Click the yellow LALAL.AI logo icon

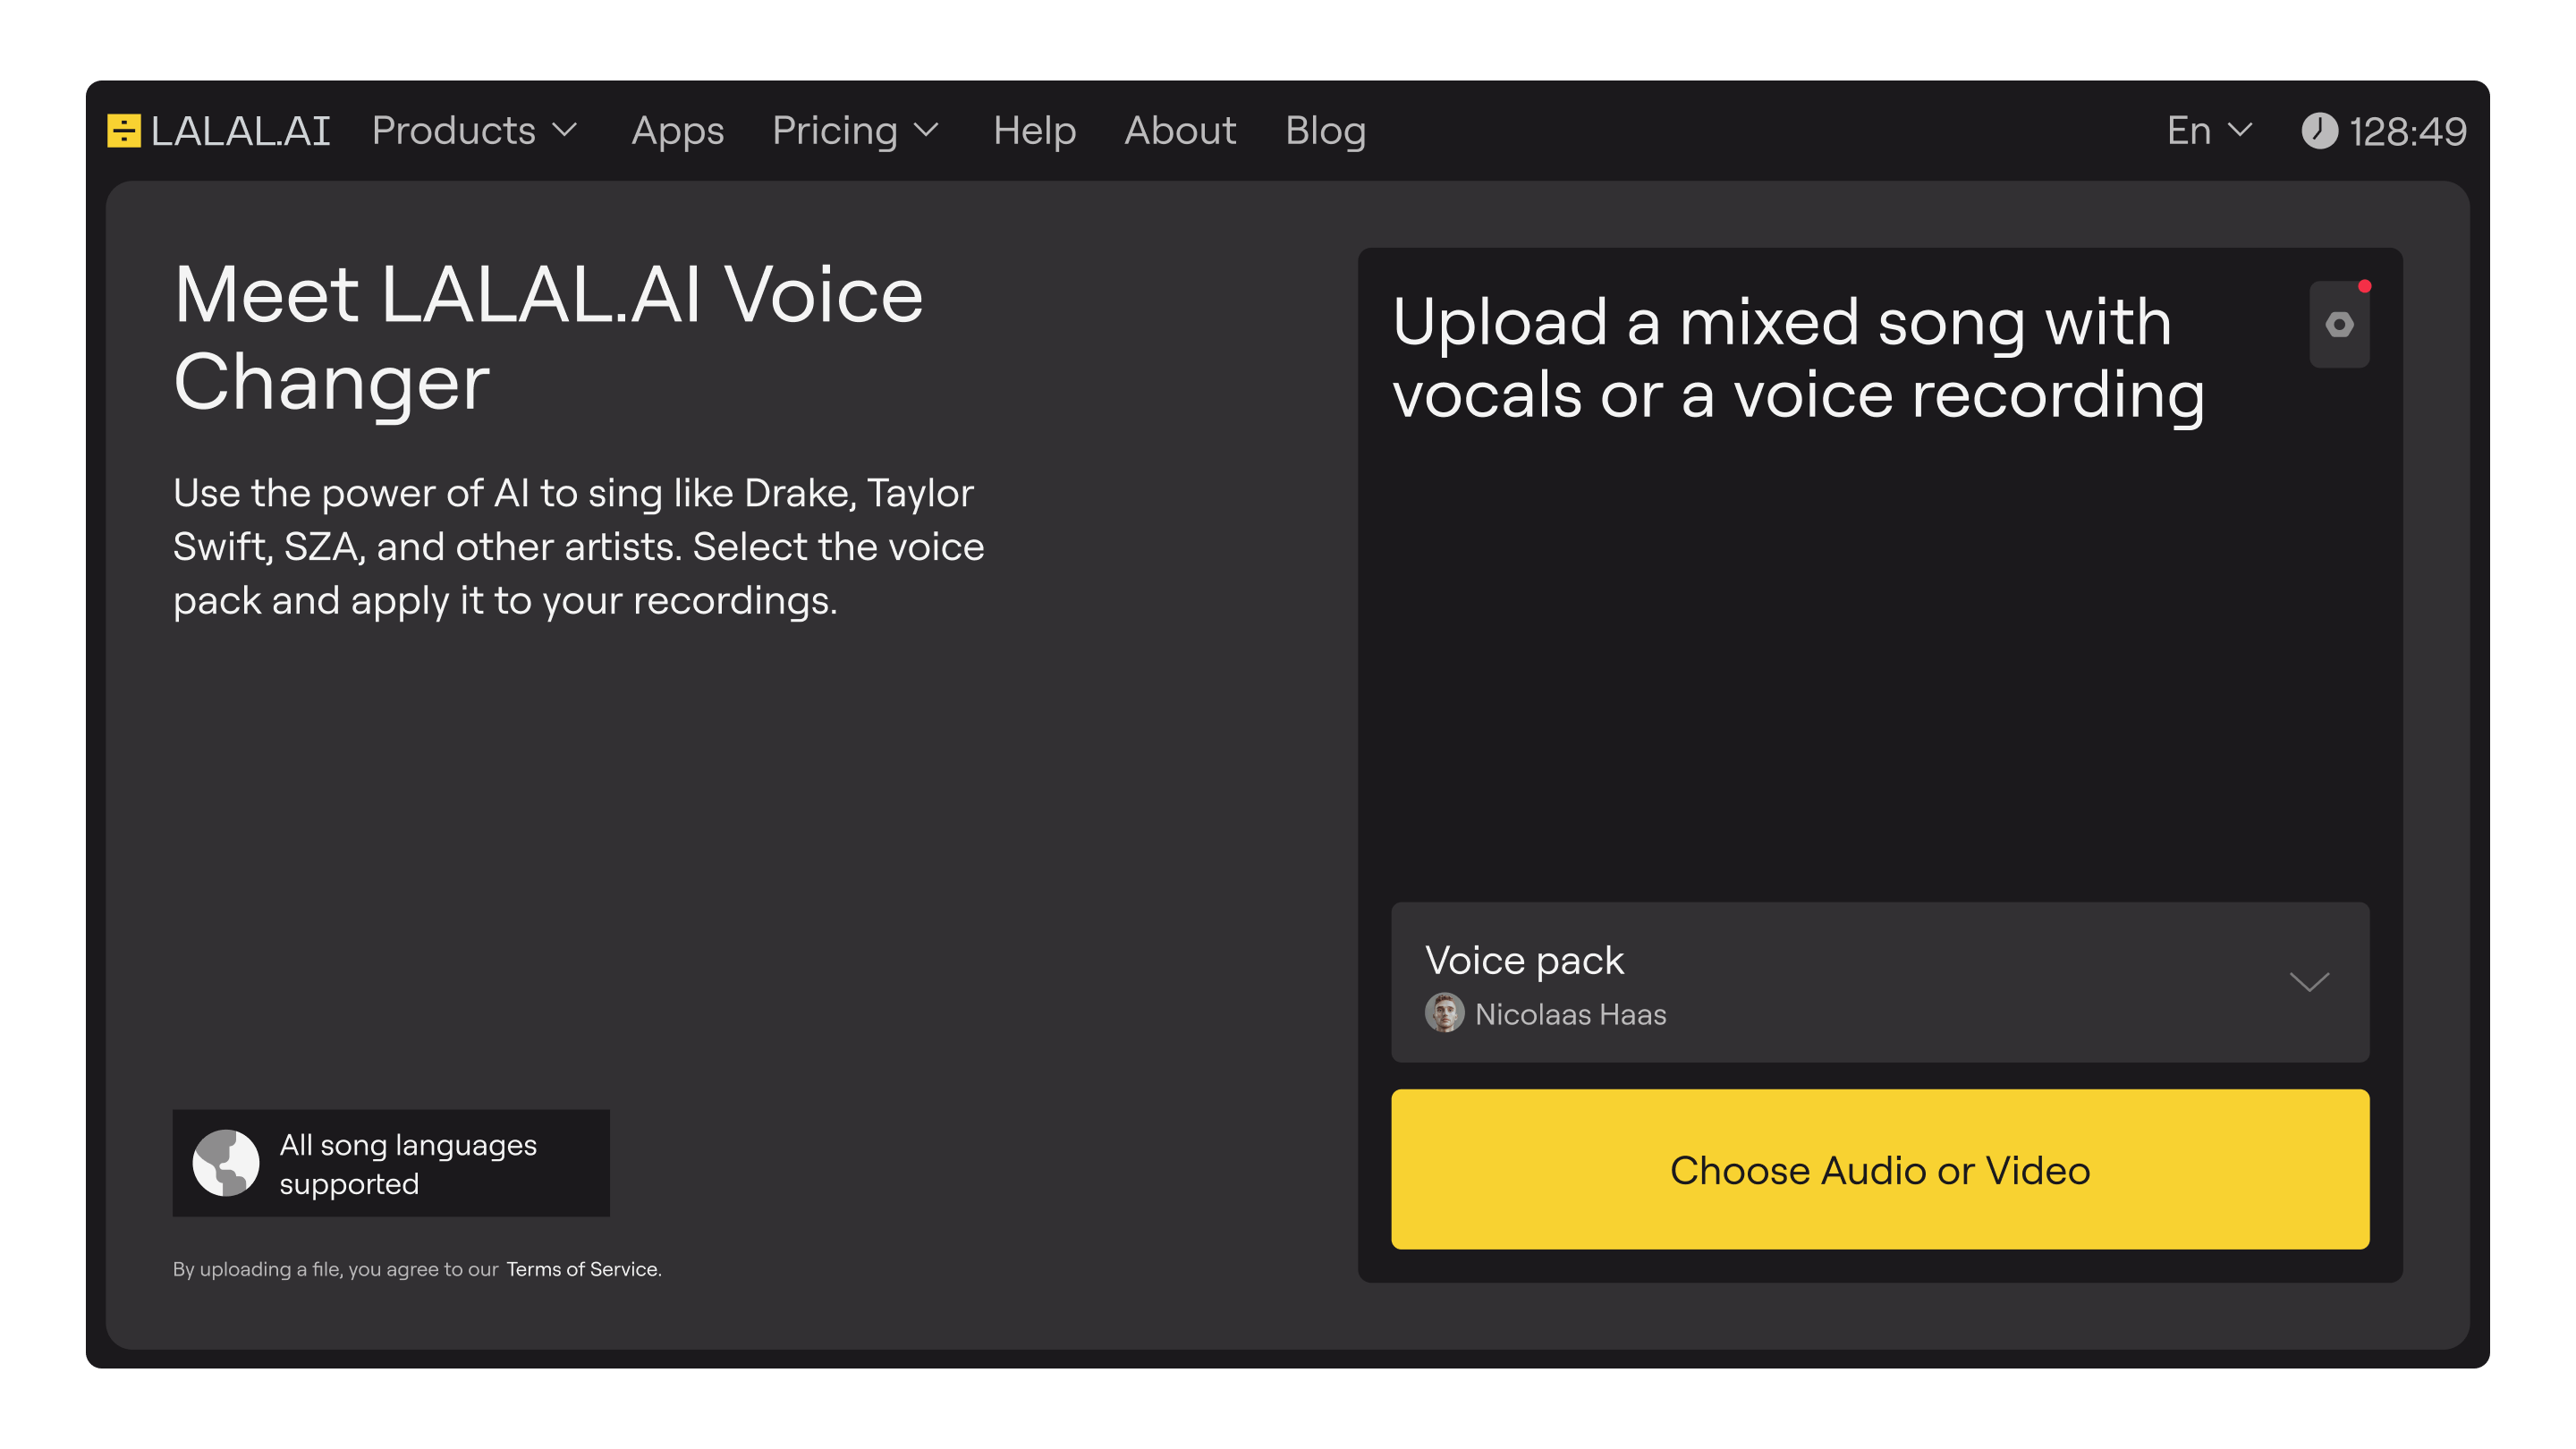[124, 131]
